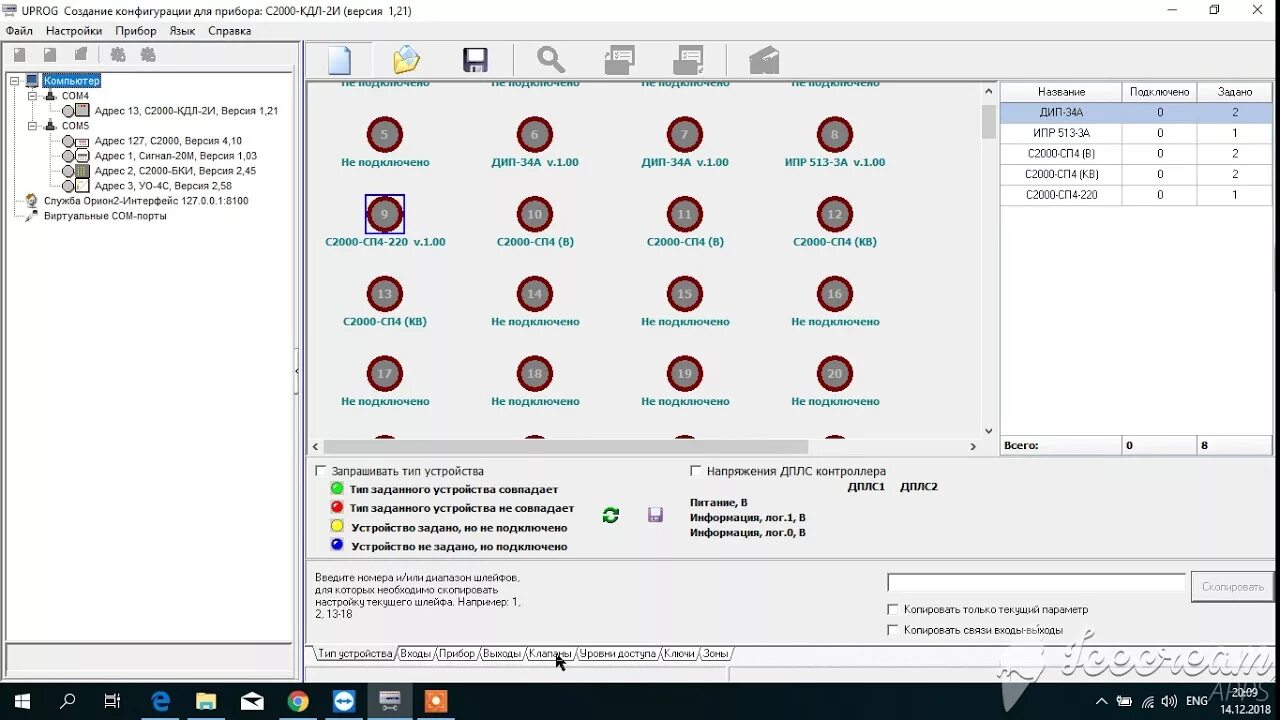1280x720 pixels.
Task: Select device circle number 13
Action: pyautogui.click(x=385, y=294)
